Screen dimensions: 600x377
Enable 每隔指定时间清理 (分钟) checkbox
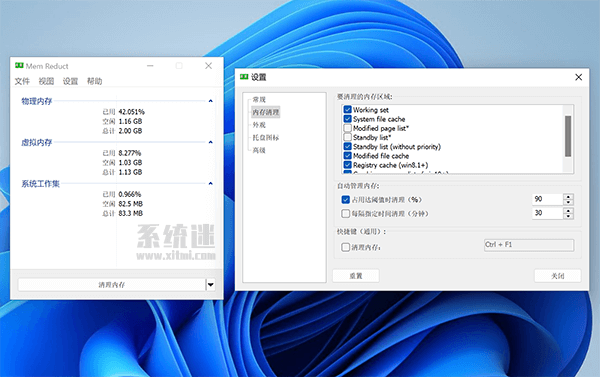[x=346, y=213]
